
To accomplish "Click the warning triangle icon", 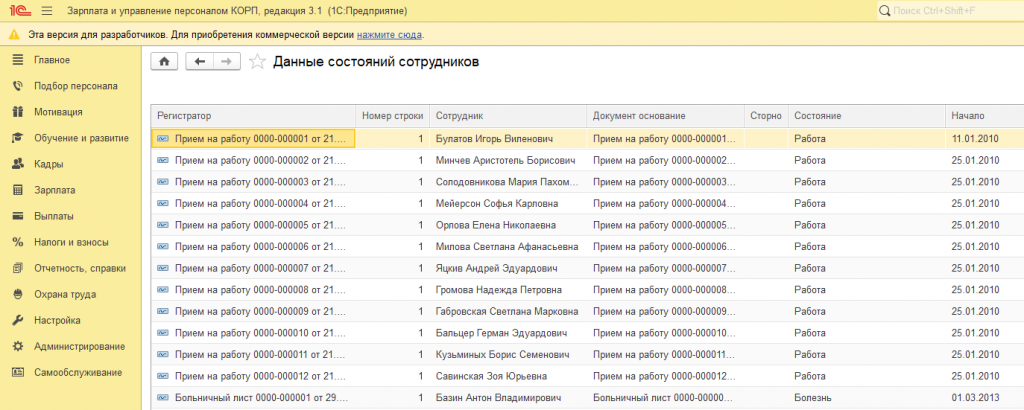I will tap(14, 34).
